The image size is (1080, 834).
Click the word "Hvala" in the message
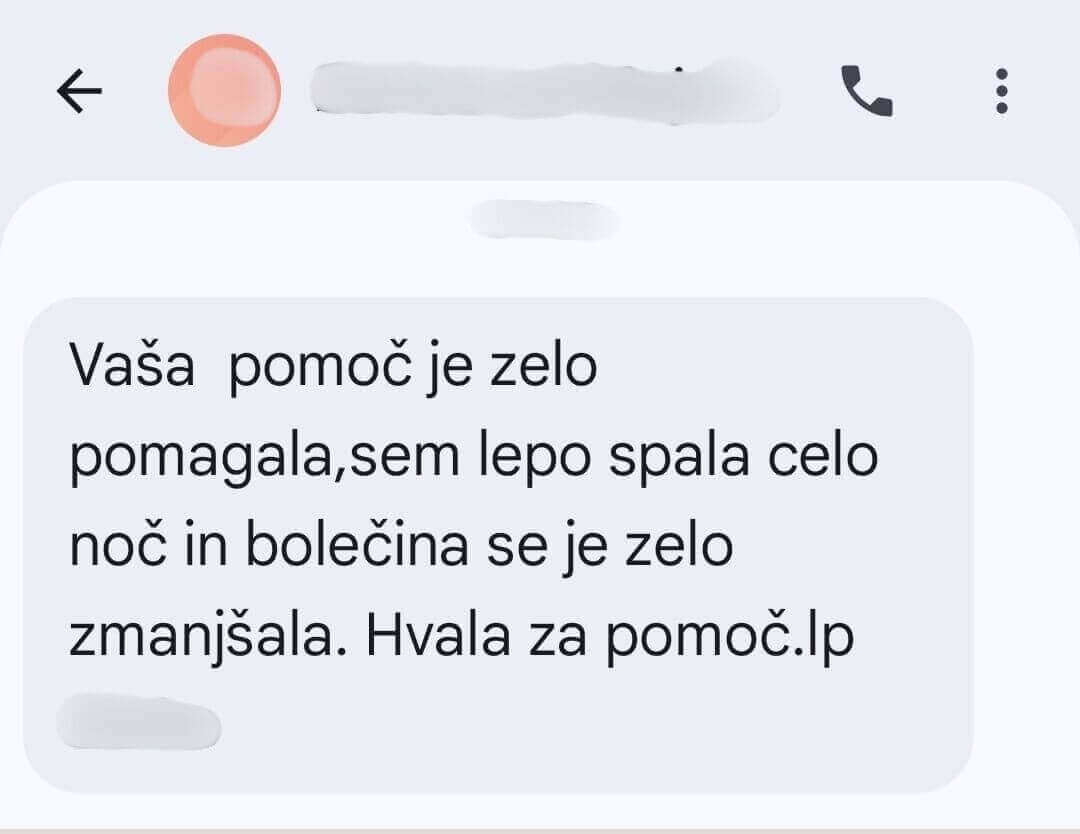(438, 636)
